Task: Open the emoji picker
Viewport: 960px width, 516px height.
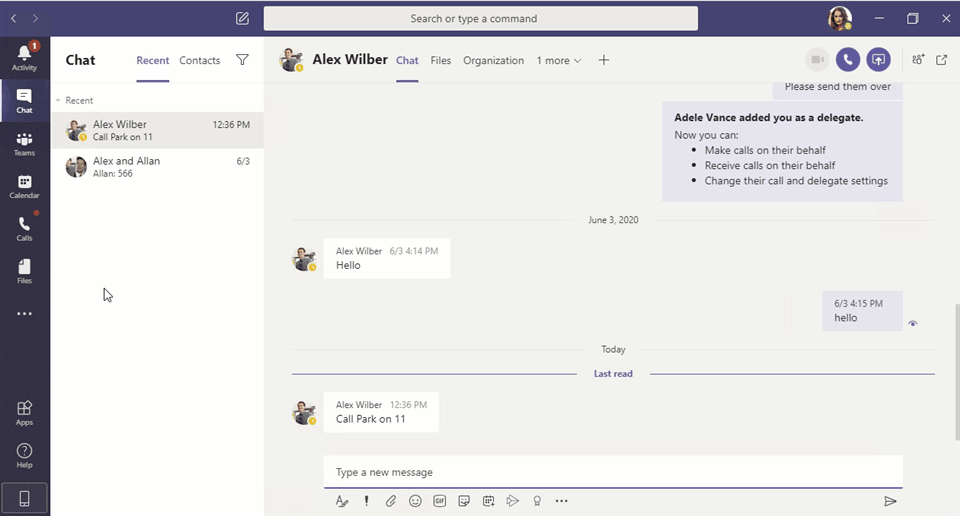Action: (415, 501)
